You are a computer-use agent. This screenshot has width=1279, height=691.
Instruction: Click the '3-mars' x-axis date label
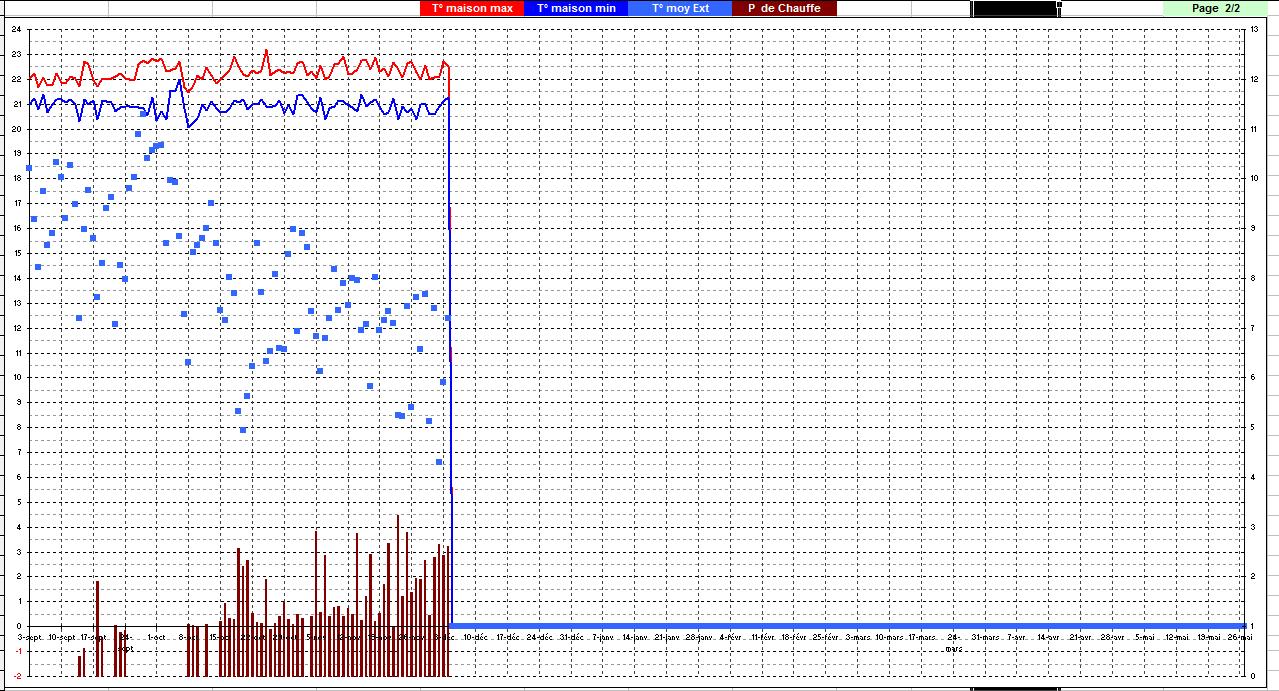point(860,637)
